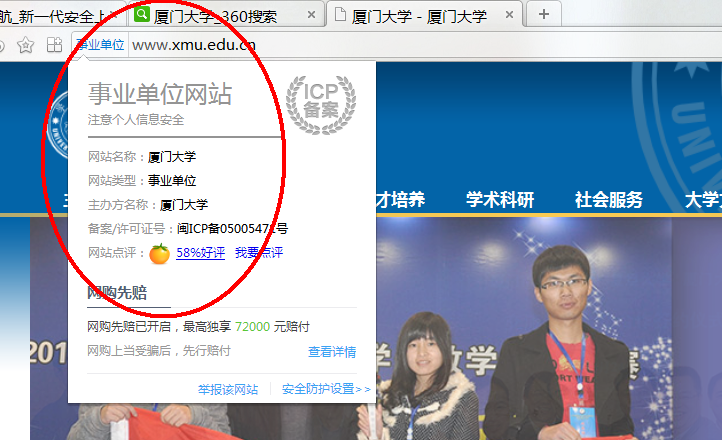Click the 我要点评 link

259,253
